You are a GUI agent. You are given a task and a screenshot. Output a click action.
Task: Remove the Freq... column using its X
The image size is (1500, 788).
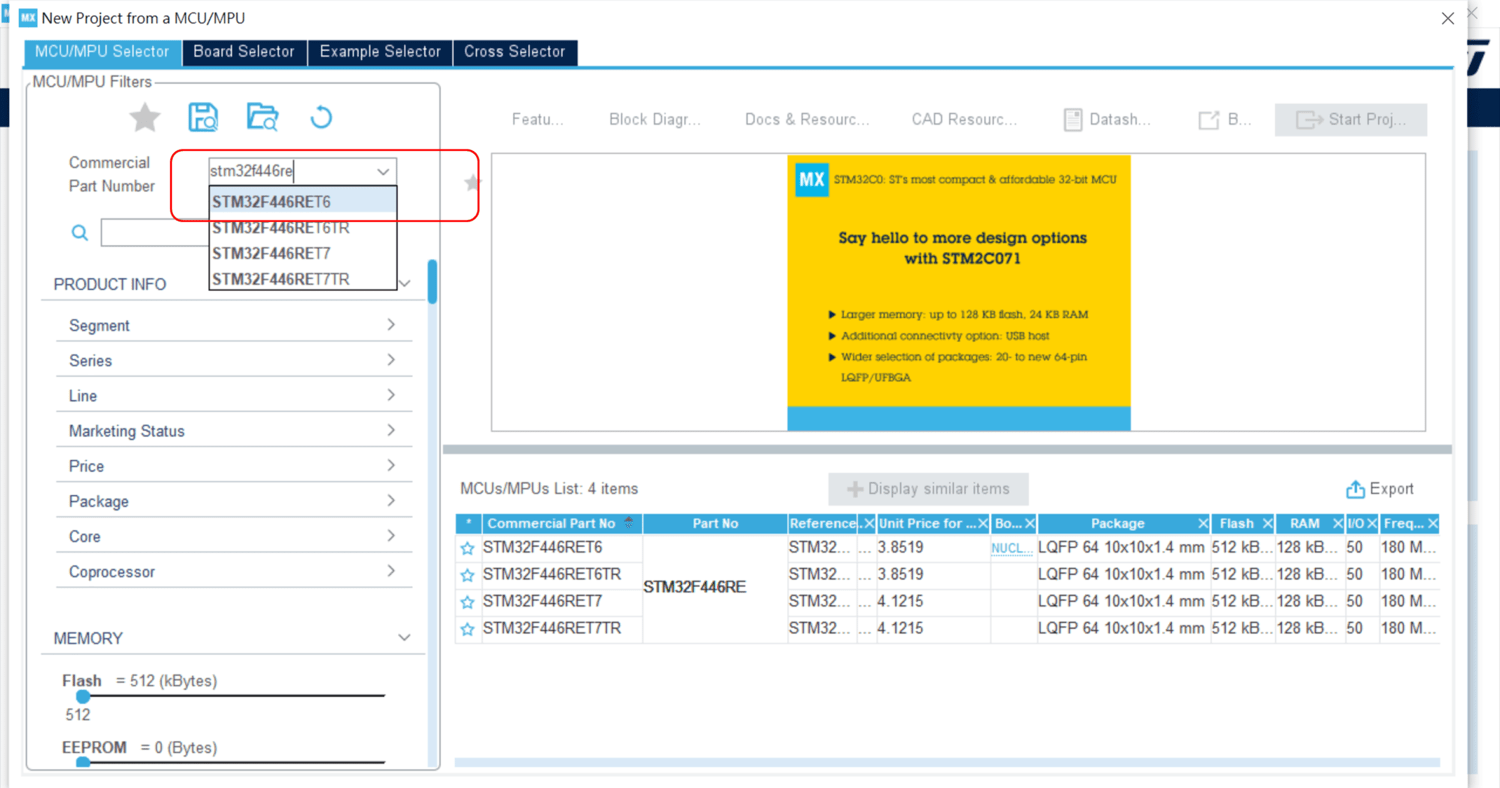click(1432, 524)
